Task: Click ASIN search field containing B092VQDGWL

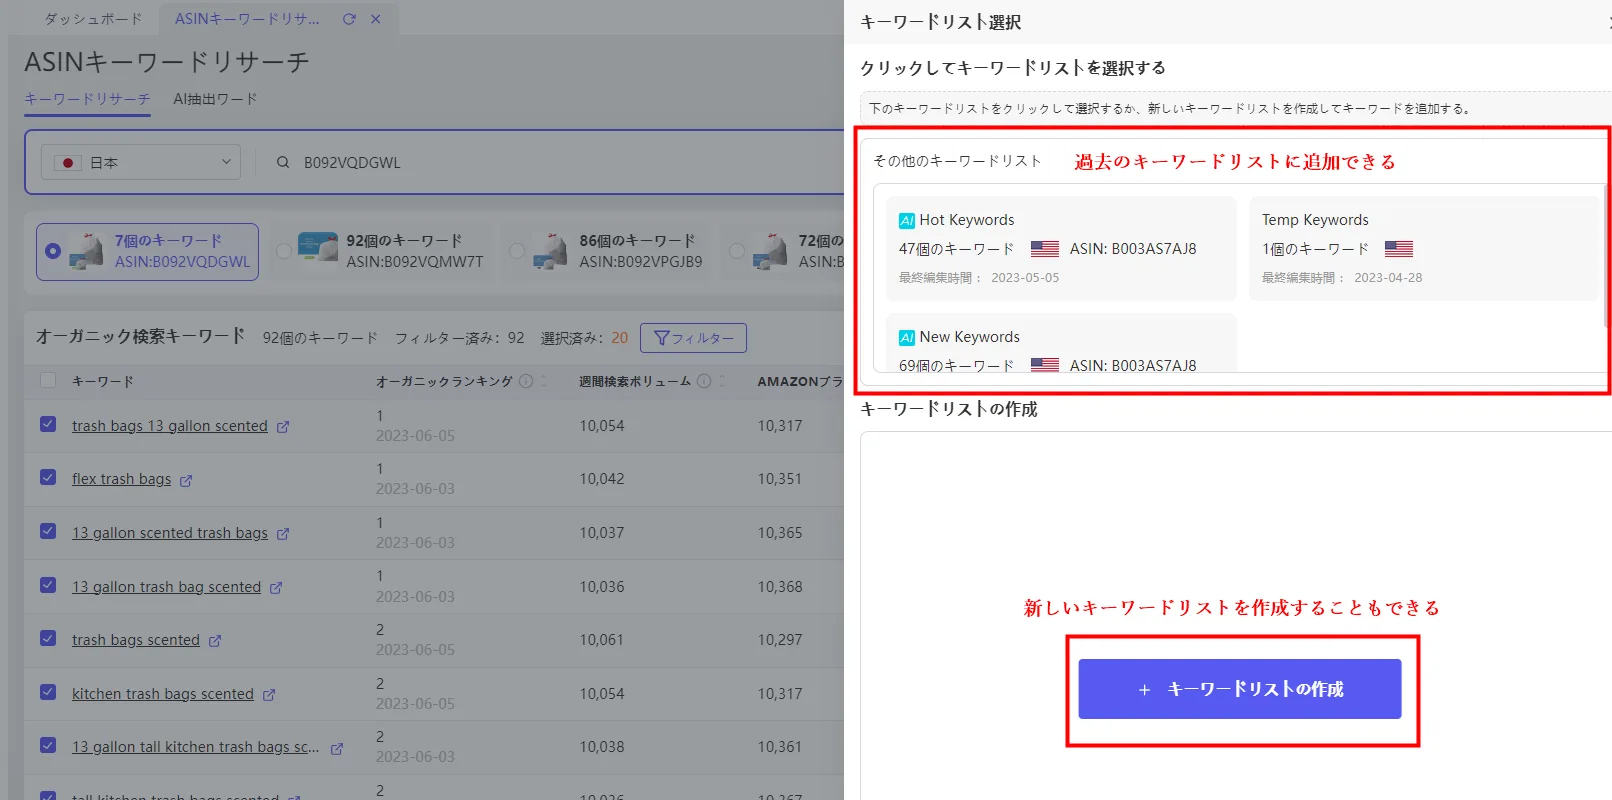Action: tap(560, 162)
